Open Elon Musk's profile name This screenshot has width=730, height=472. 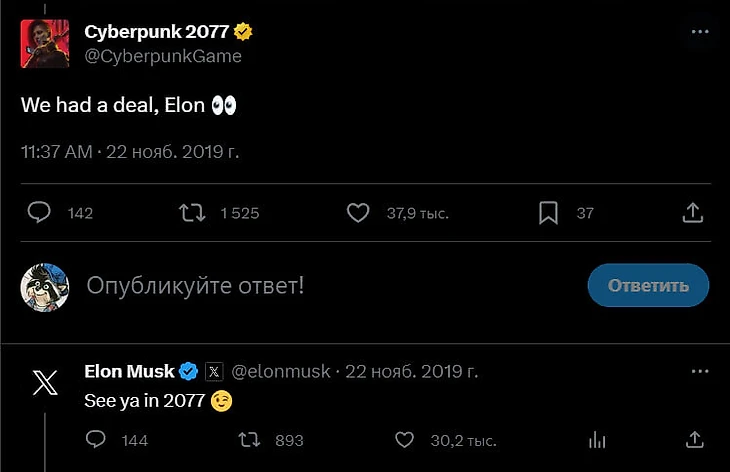pyautogui.click(x=130, y=371)
